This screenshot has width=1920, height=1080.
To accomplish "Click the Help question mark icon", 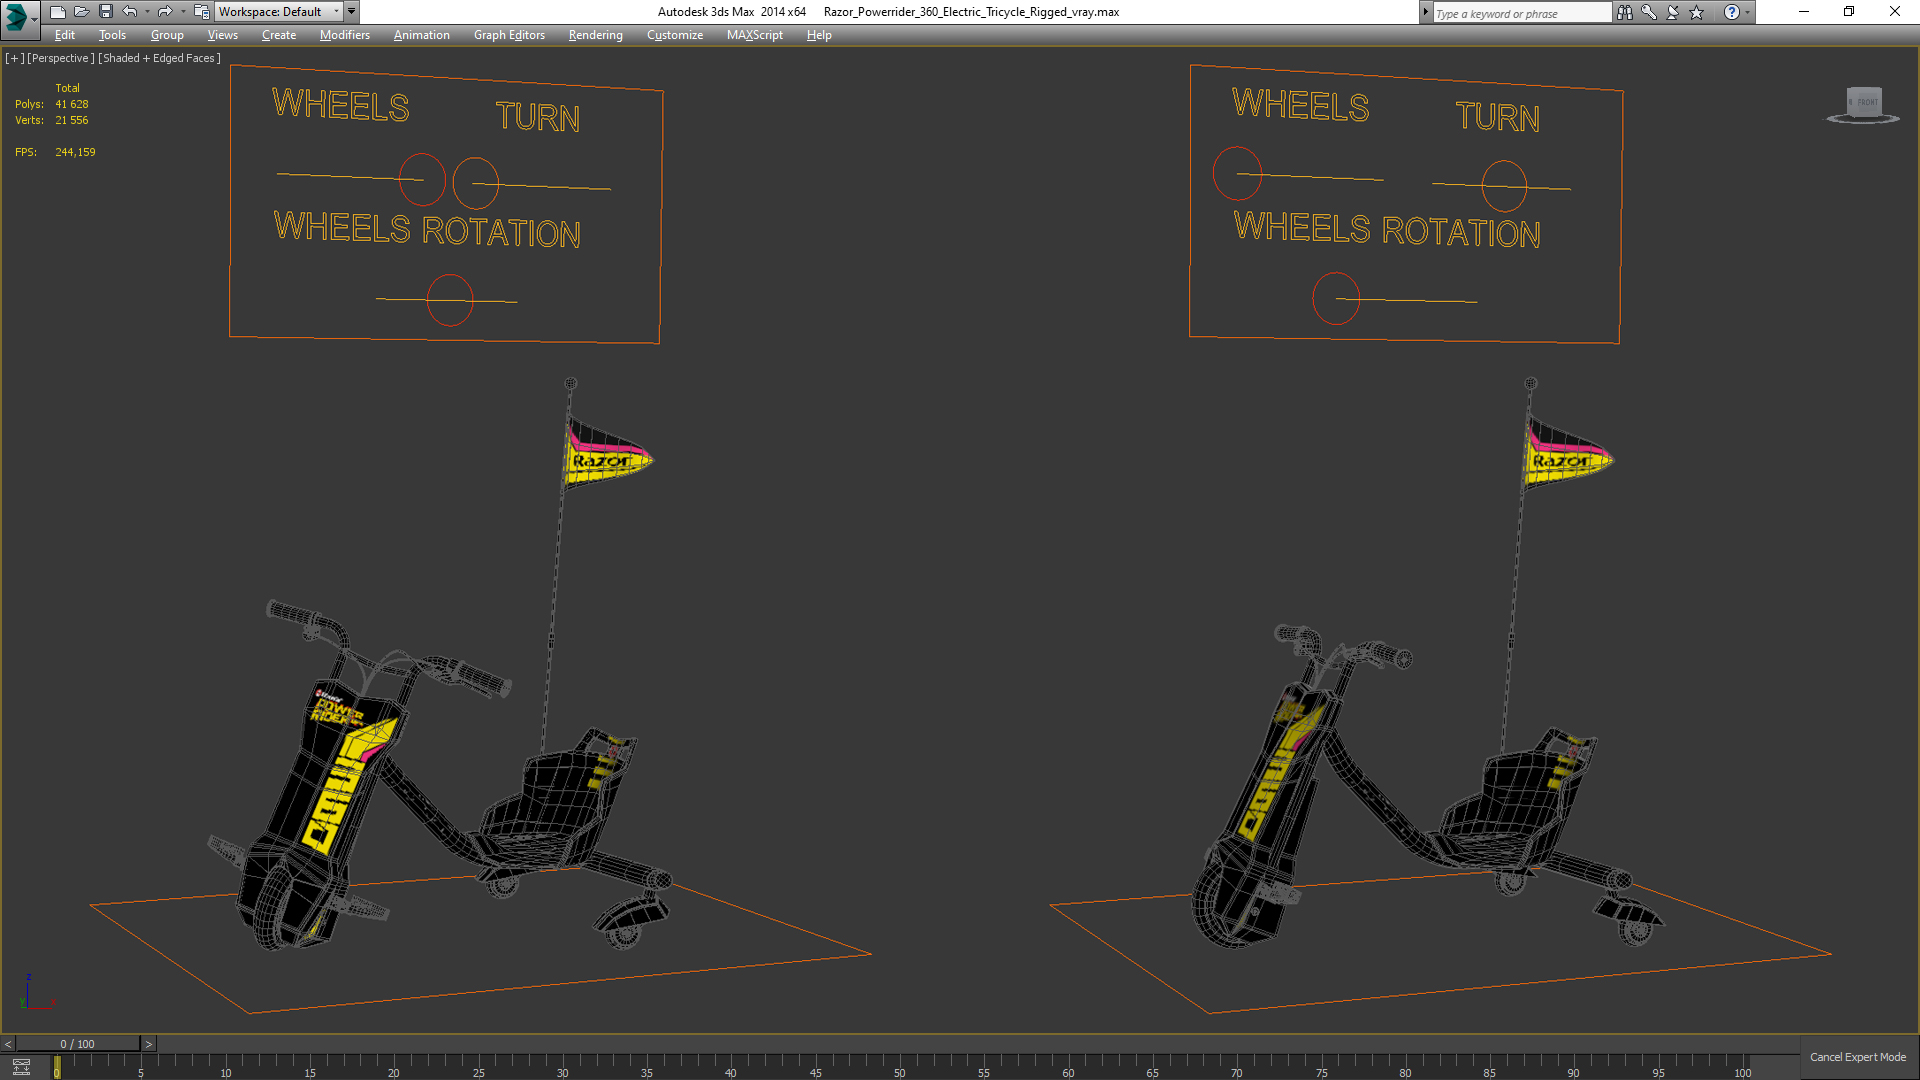I will click(1731, 12).
